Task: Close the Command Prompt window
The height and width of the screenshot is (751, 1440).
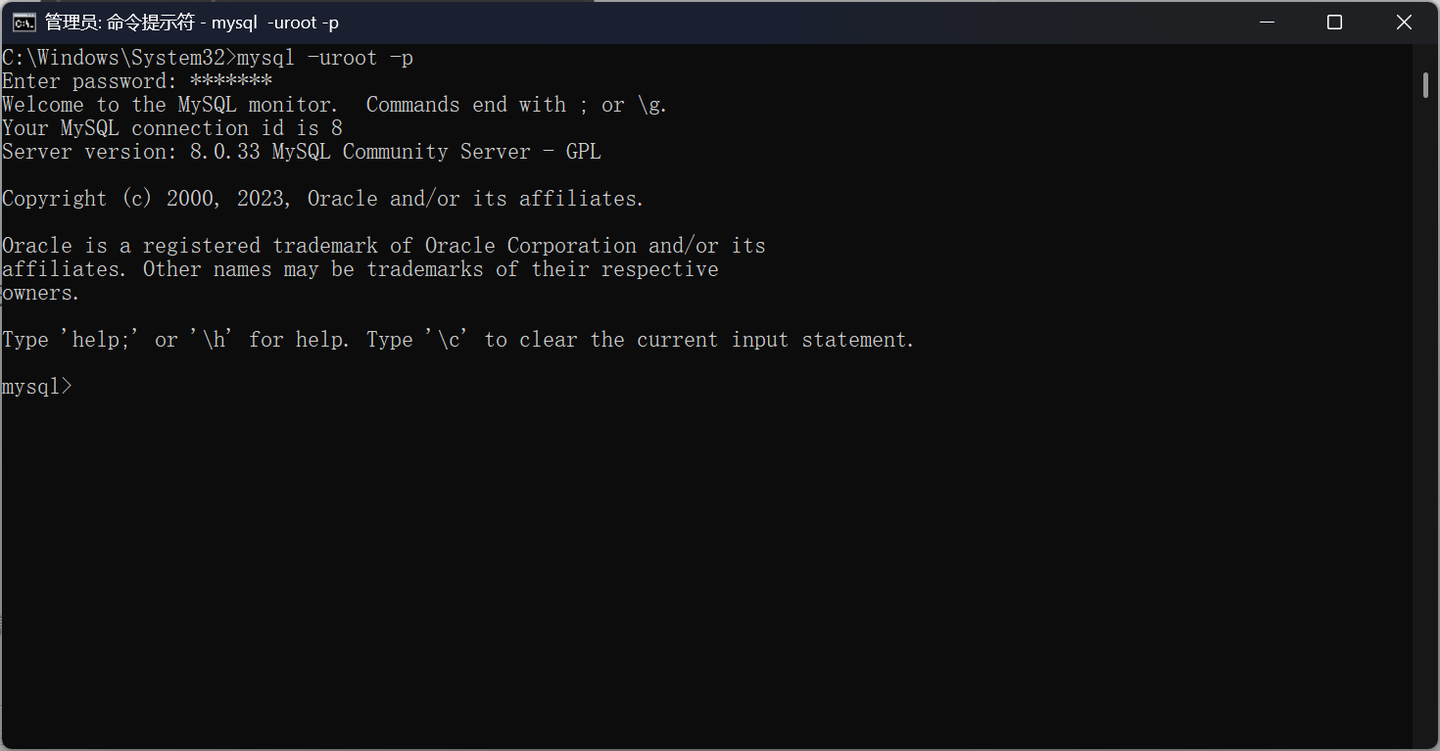Action: coord(1403,21)
